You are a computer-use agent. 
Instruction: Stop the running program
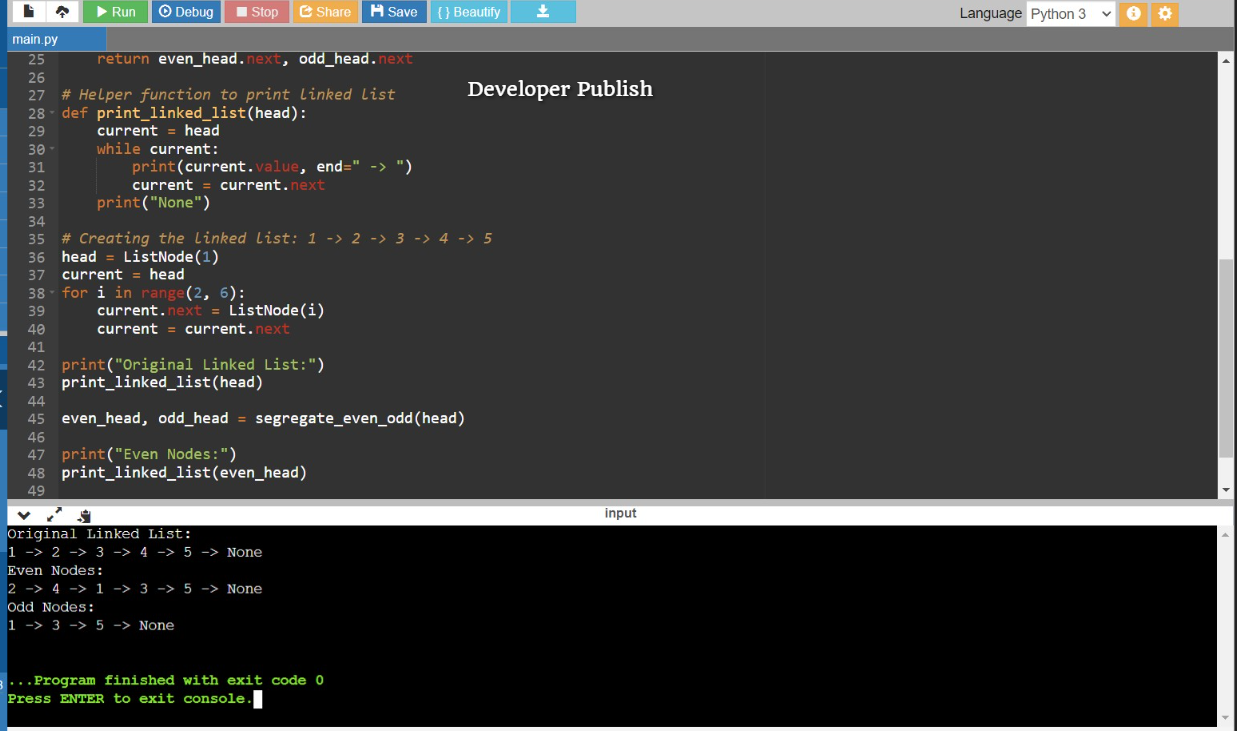pos(256,12)
